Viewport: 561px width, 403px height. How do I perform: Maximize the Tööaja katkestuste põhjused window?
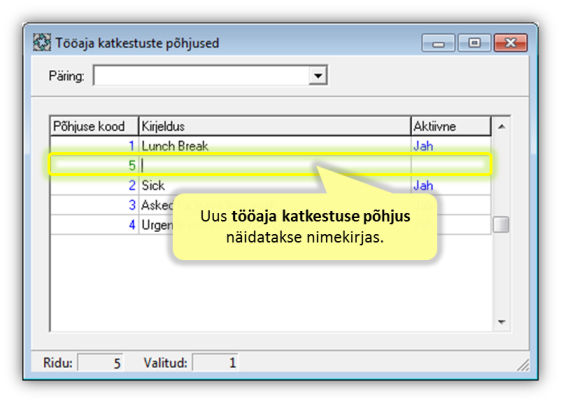pyautogui.click(x=474, y=43)
